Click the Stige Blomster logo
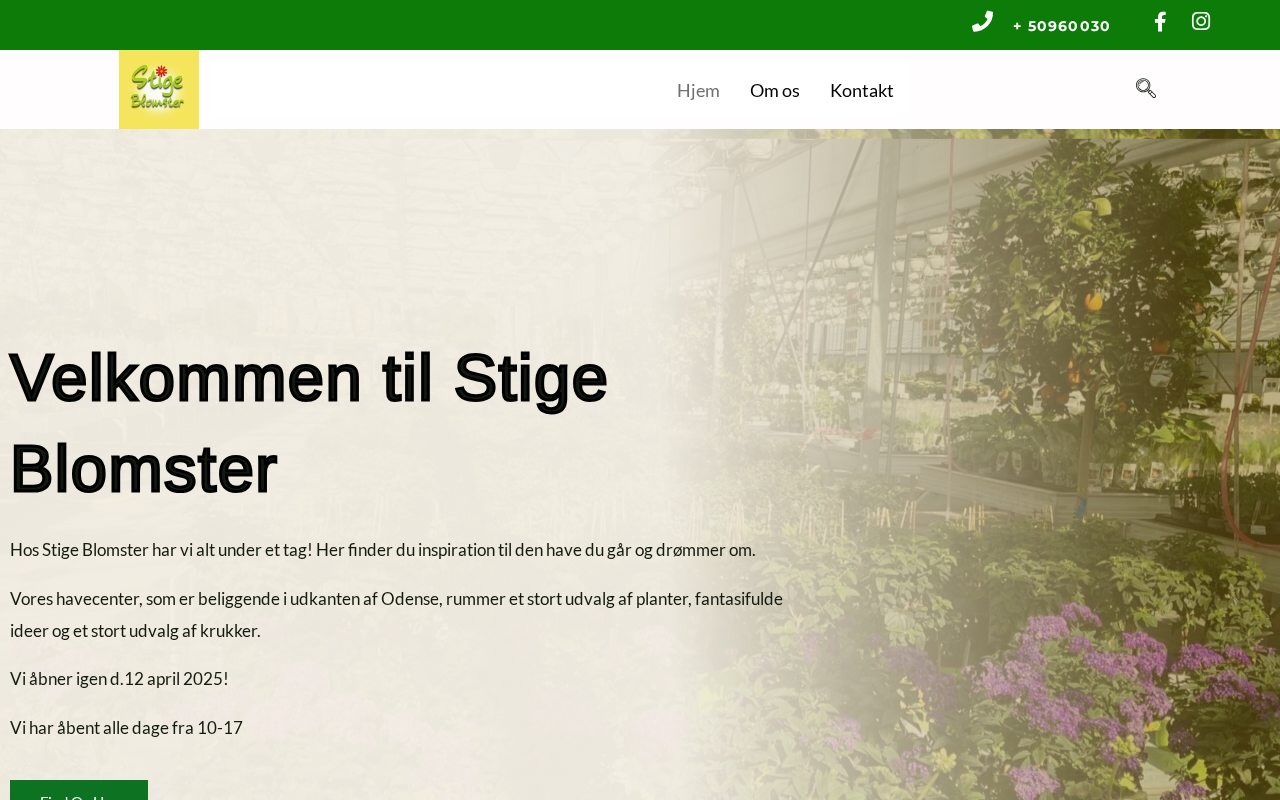This screenshot has width=1280, height=800. point(159,90)
